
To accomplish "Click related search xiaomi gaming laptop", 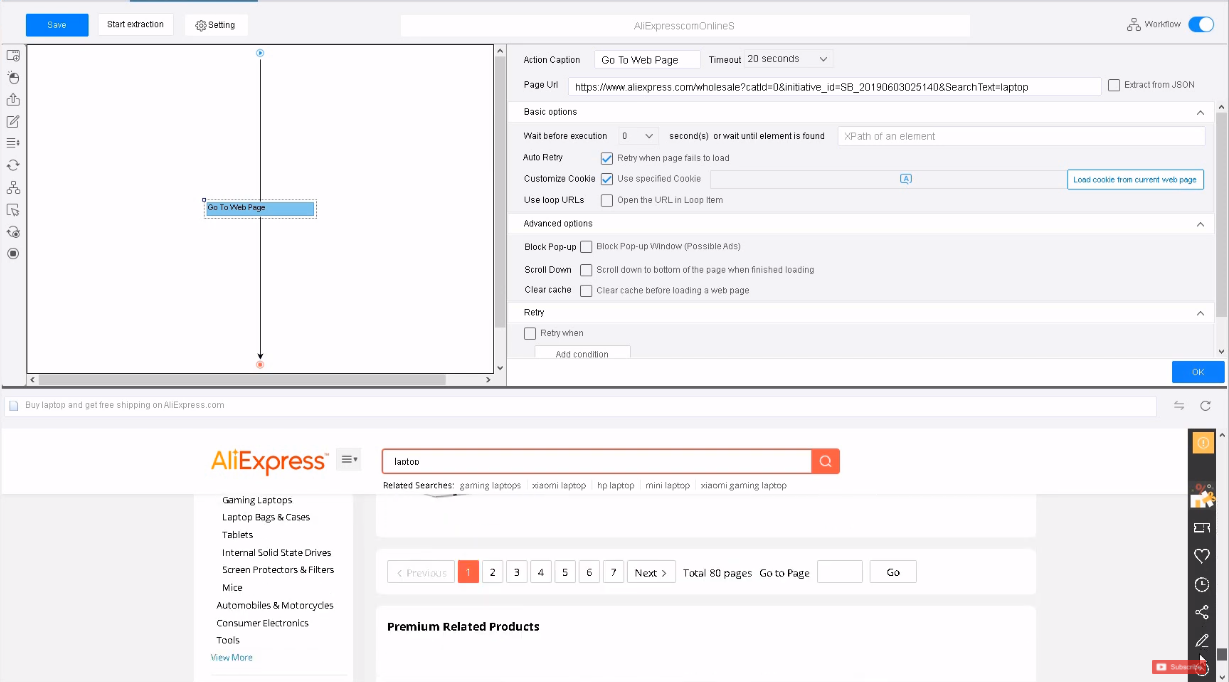I will pos(743,485).
